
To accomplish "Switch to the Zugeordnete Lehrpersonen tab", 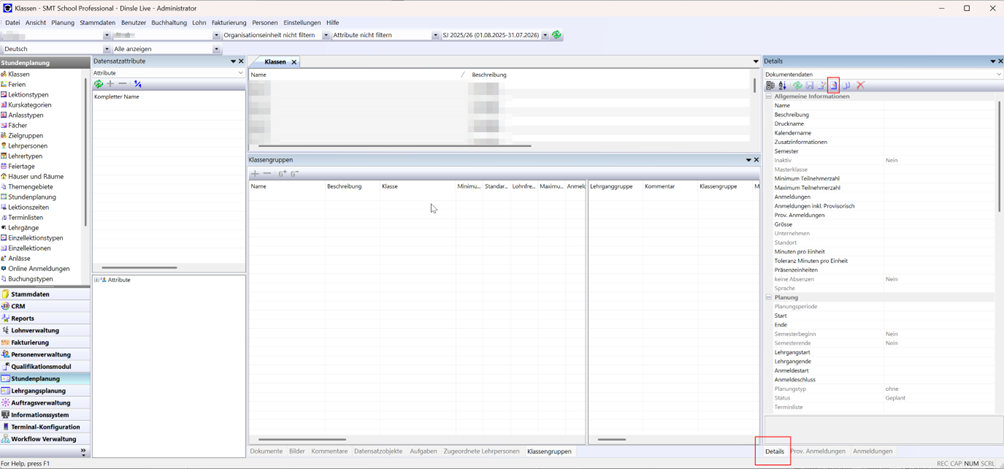I will (483, 451).
